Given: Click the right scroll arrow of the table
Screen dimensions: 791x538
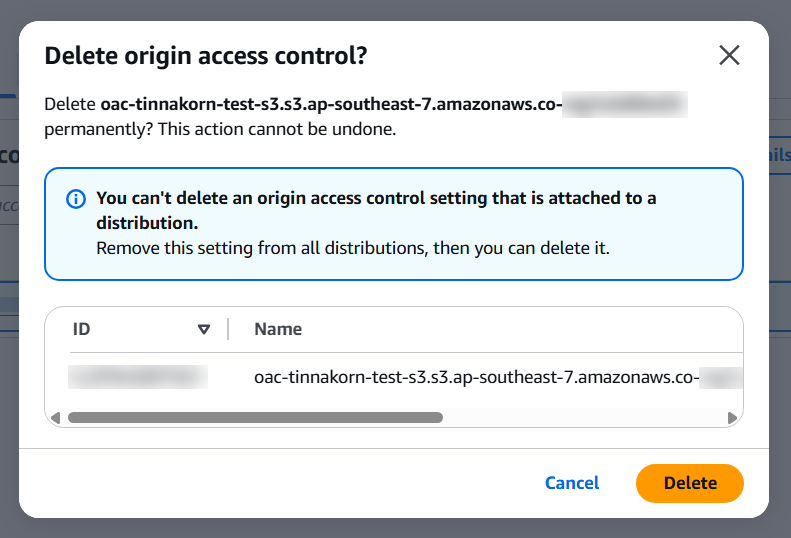Looking at the screenshot, I should (x=732, y=417).
